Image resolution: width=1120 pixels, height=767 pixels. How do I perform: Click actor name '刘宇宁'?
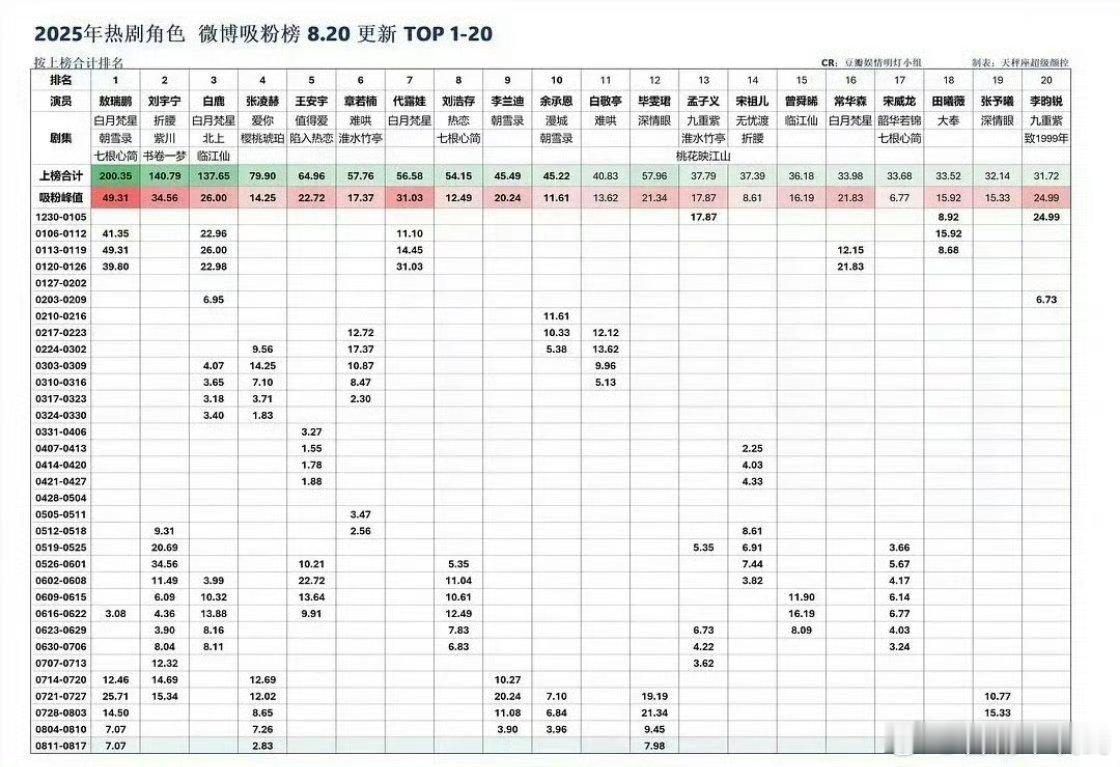(x=164, y=101)
